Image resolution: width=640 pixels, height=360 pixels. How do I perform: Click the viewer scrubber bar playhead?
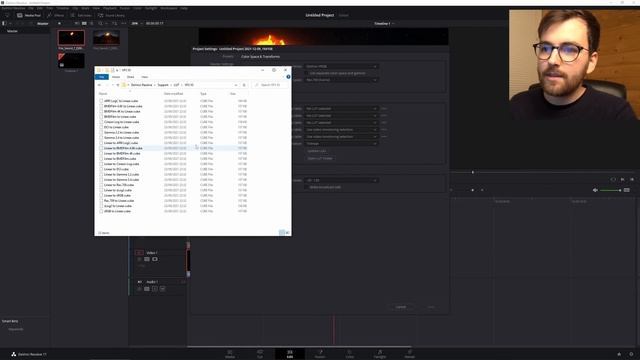[x=473, y=172]
